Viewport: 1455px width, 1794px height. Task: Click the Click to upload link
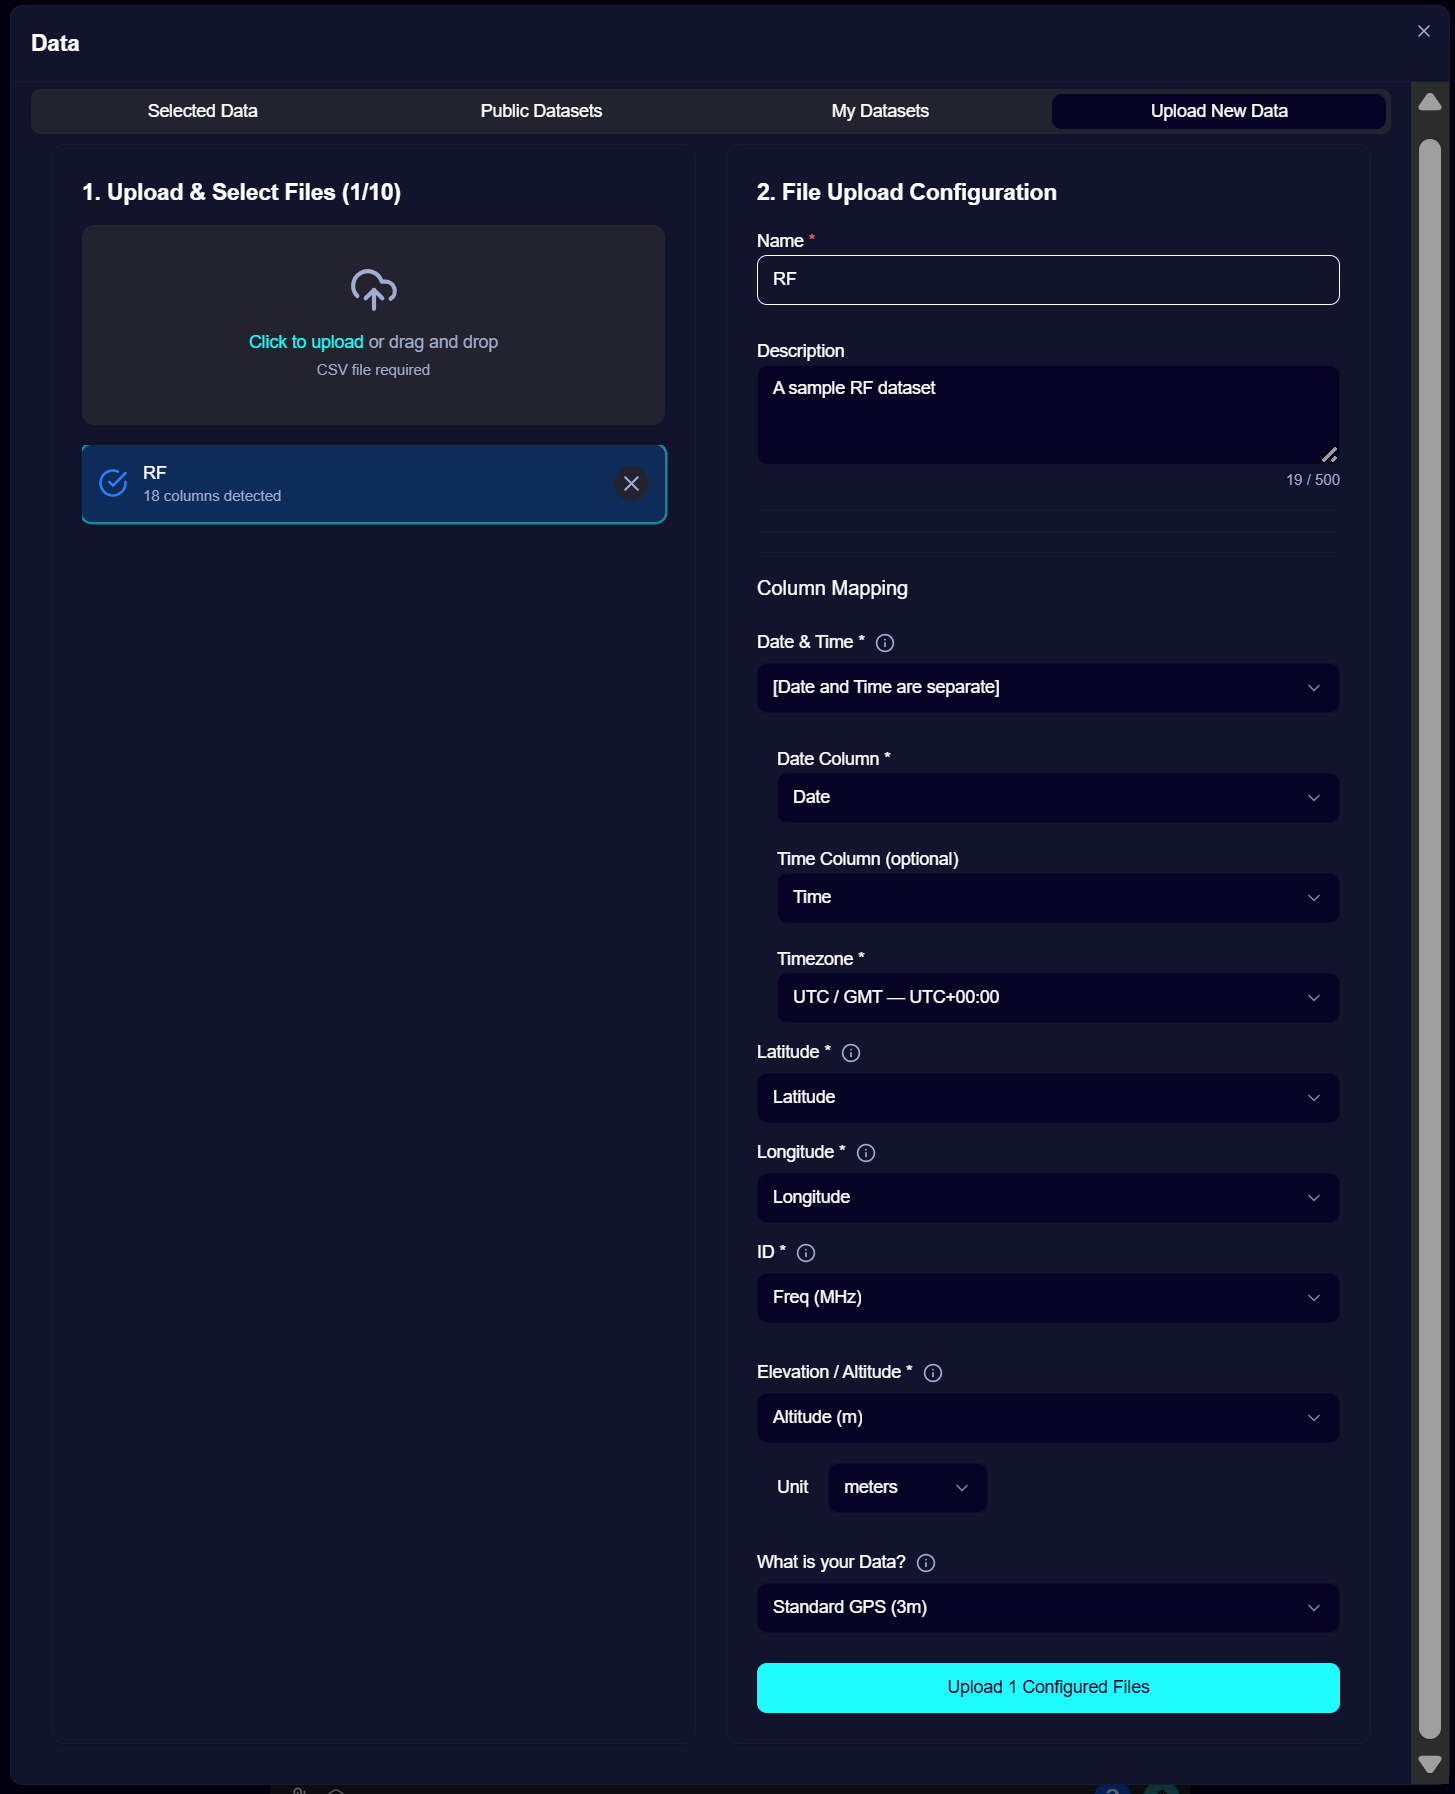[306, 342]
